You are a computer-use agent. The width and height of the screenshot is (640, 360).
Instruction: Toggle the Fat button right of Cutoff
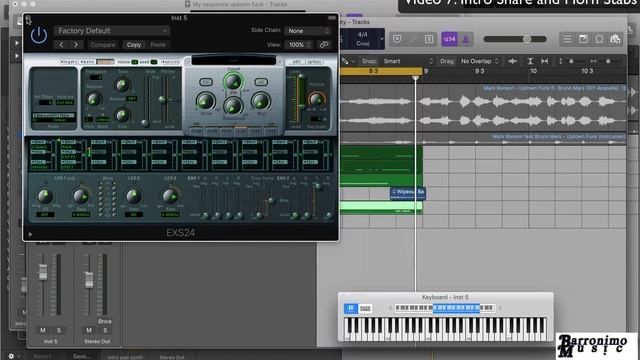(261, 82)
